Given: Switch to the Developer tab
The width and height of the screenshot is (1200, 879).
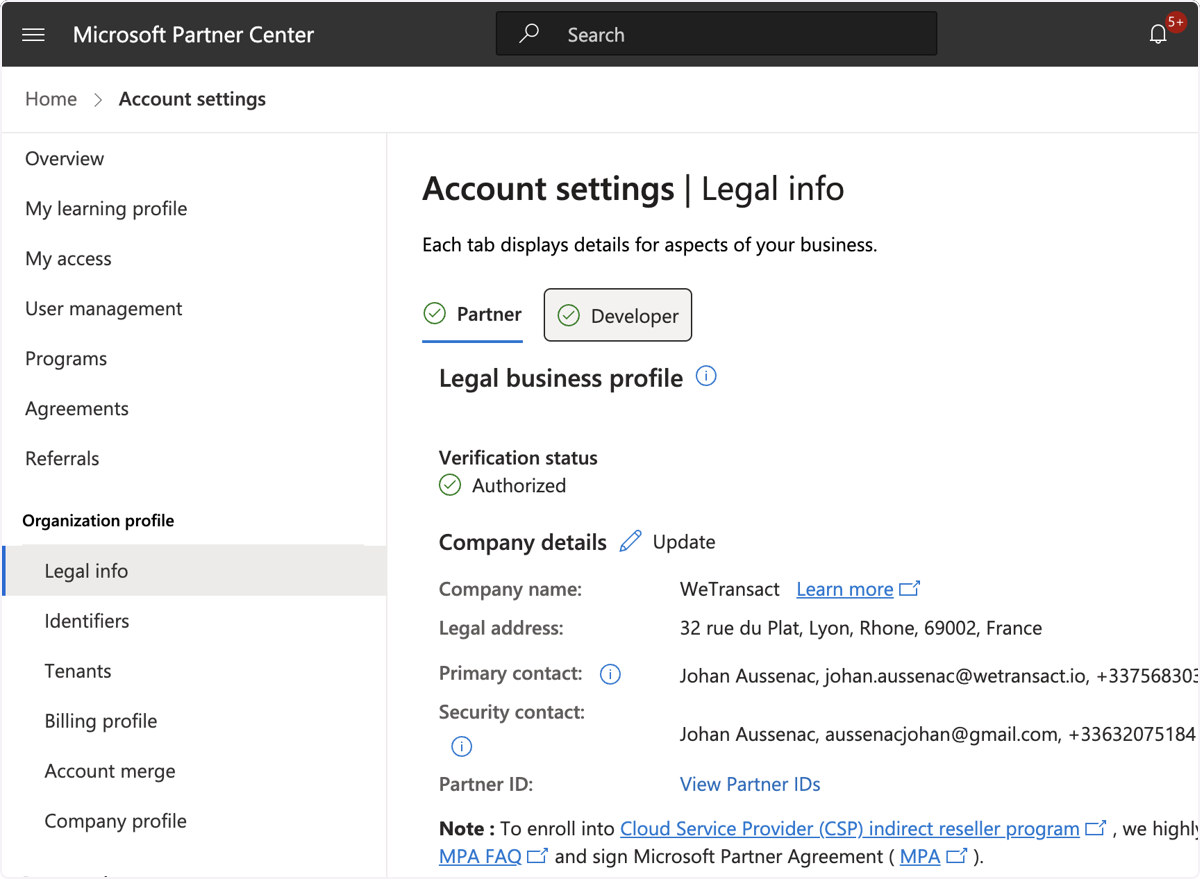Looking at the screenshot, I should pyautogui.click(x=617, y=315).
